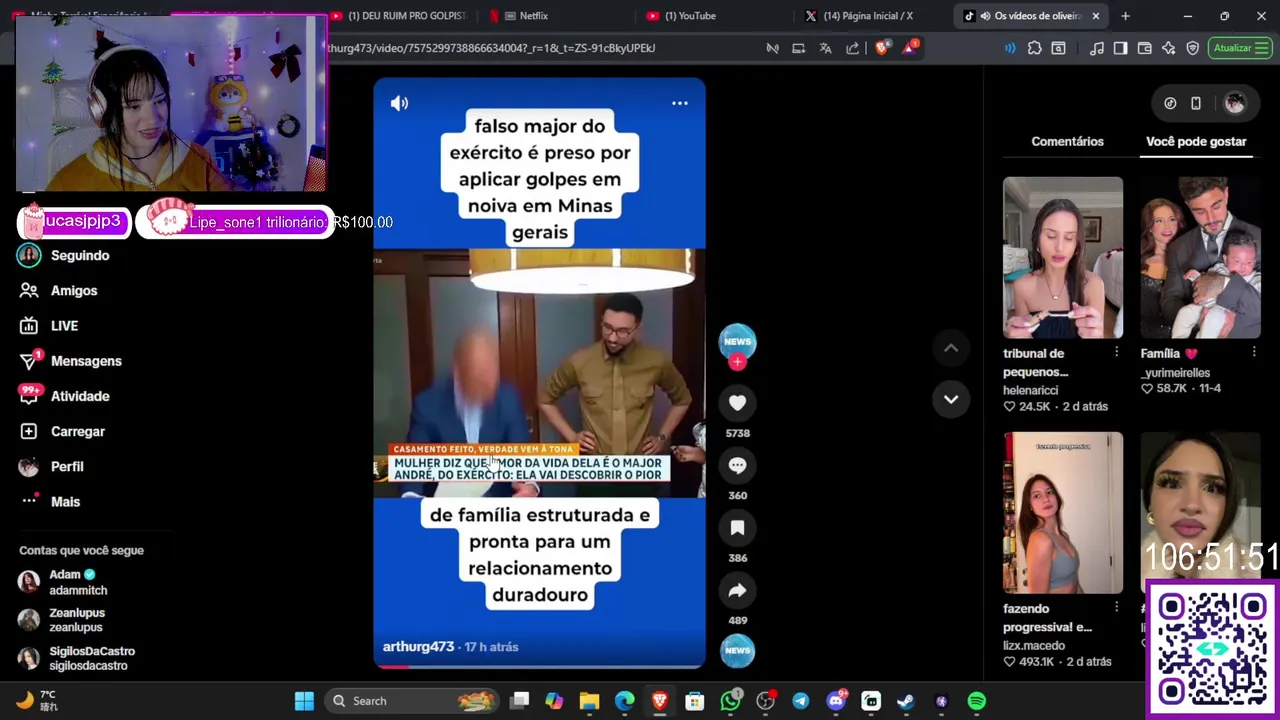Open Spotify from the taskbar
Image resolution: width=1280 pixels, height=720 pixels.
(x=977, y=701)
